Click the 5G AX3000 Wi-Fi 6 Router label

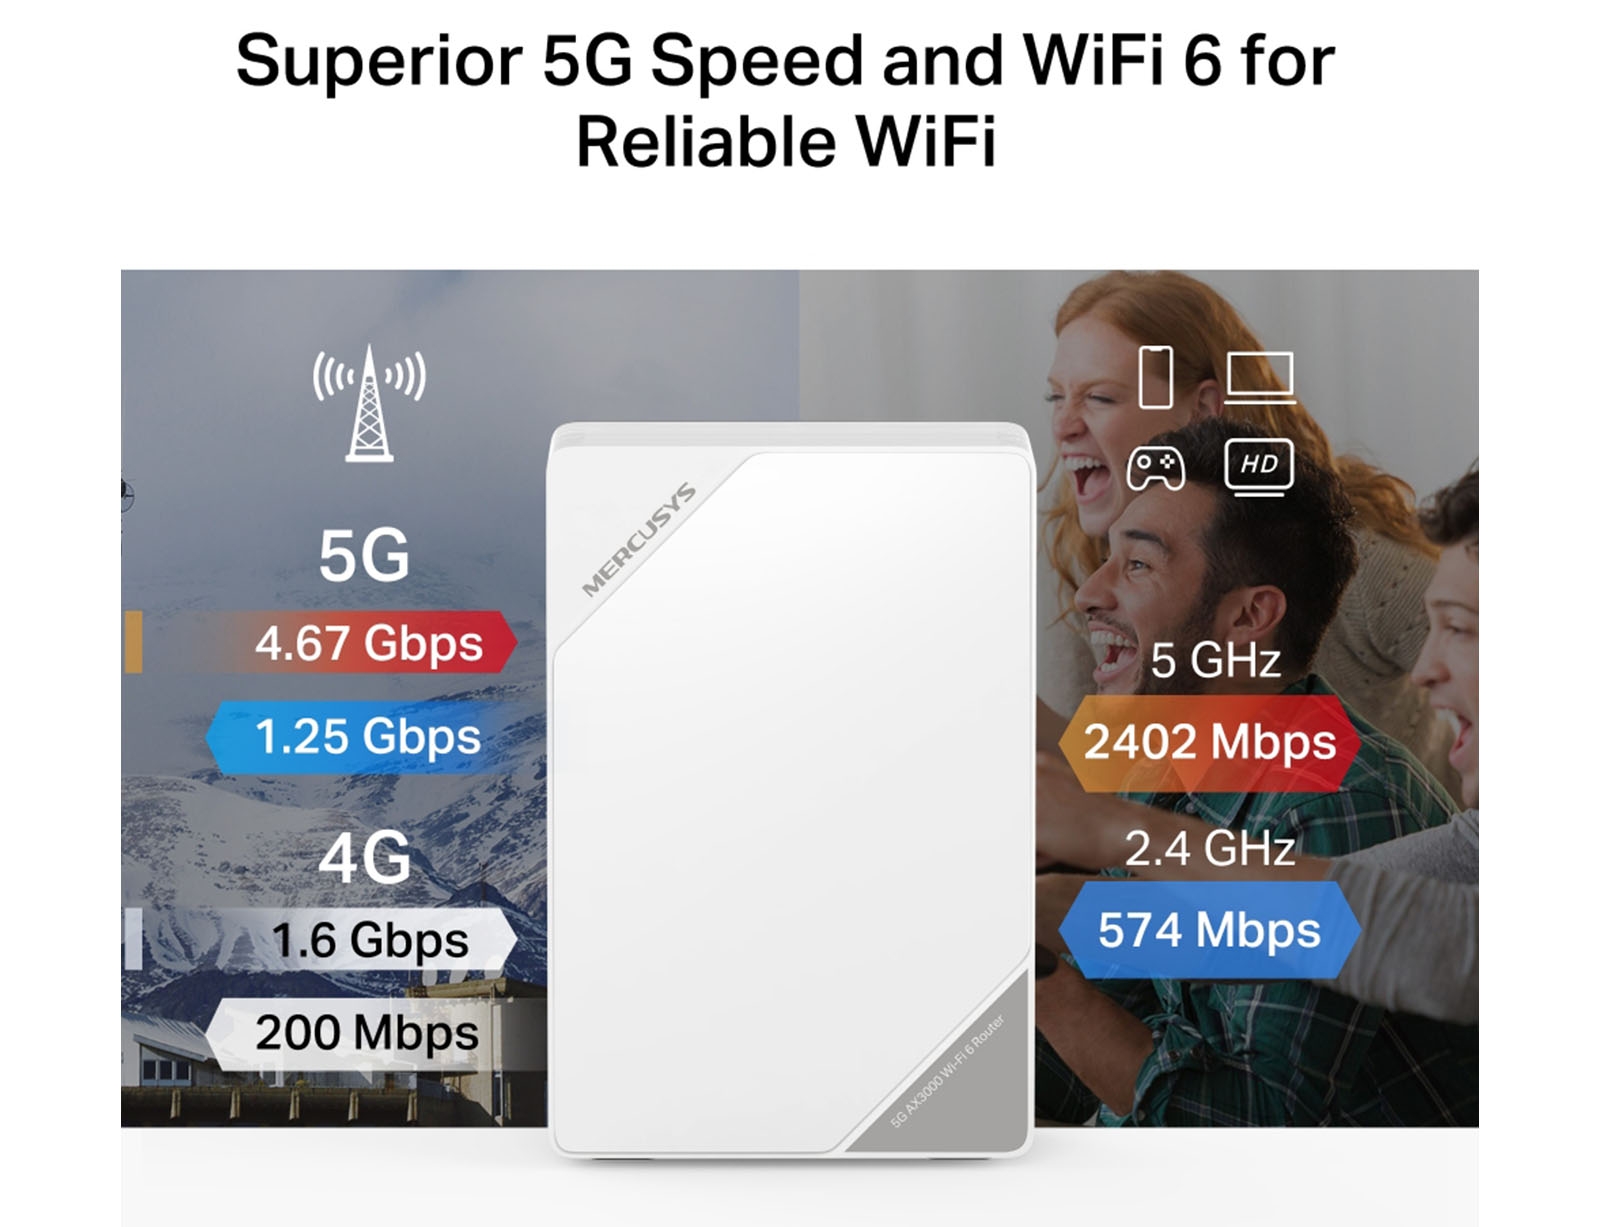[947, 1071]
